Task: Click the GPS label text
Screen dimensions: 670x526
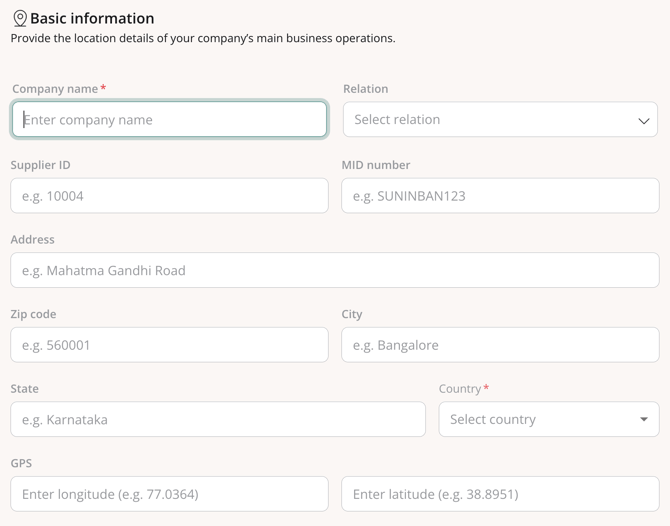Action: point(22,463)
